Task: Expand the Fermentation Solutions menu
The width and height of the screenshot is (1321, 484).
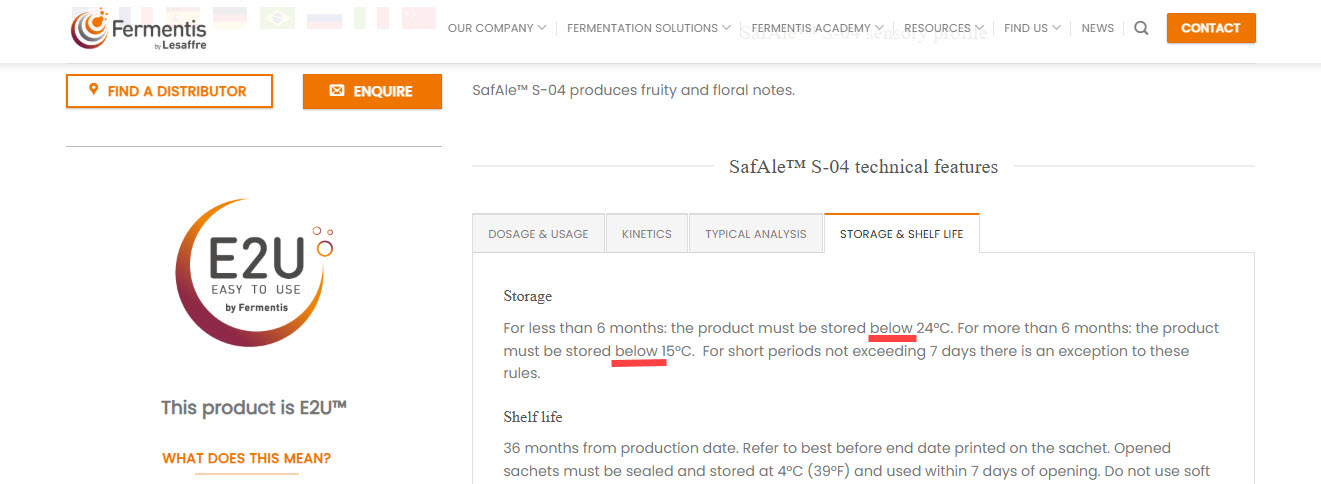Action: [x=648, y=28]
